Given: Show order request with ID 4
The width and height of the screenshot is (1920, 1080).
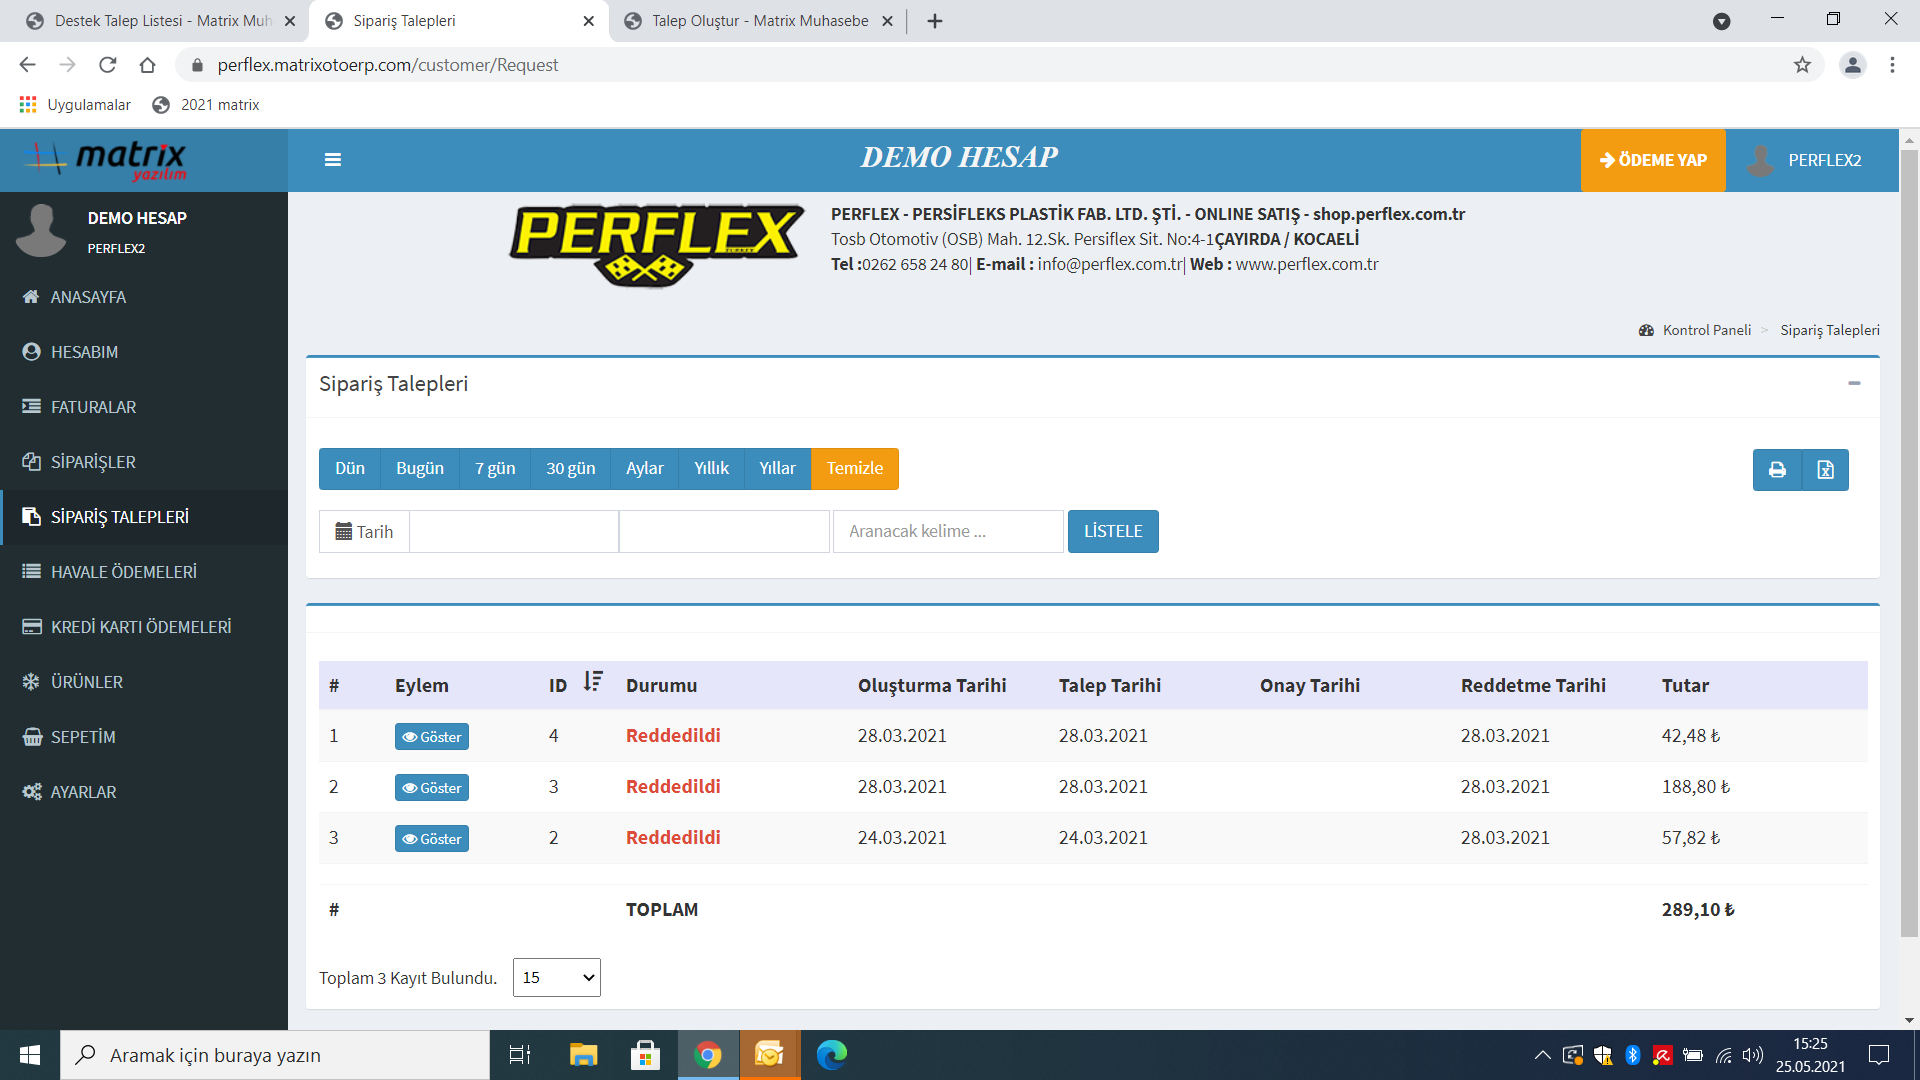Looking at the screenshot, I should [x=431, y=737].
